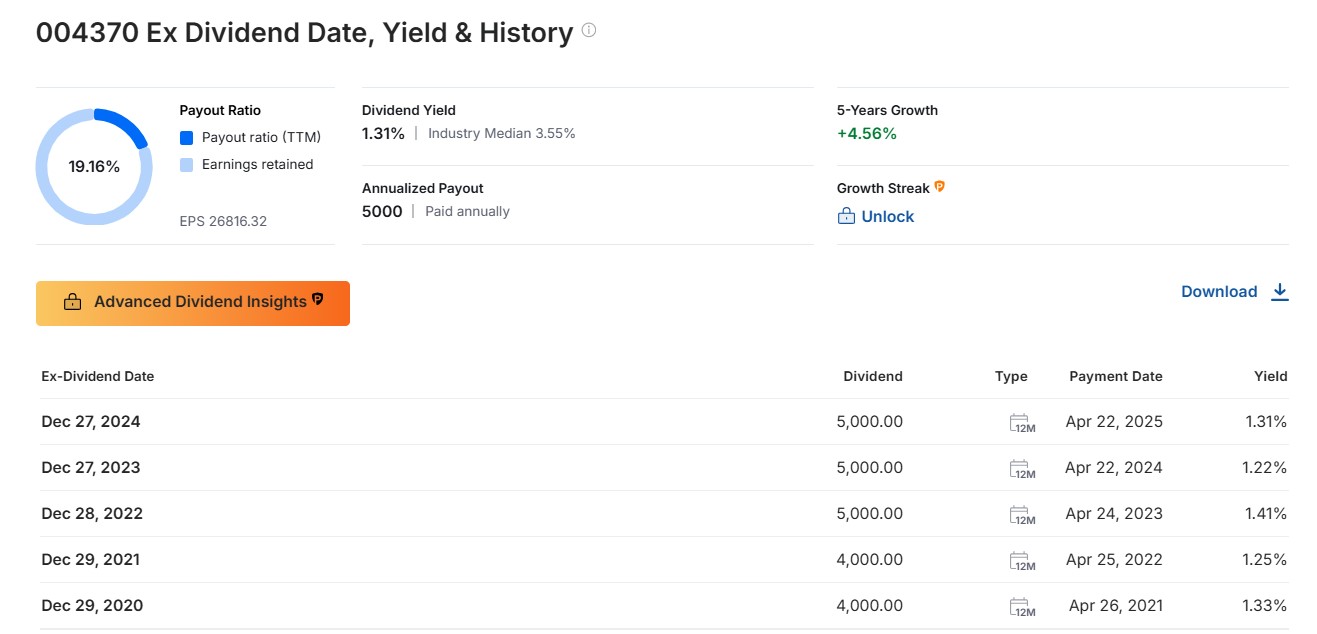Click the 12M calendar icon for Dec 27, 2024
This screenshot has height=634, width=1317.
point(1022,422)
